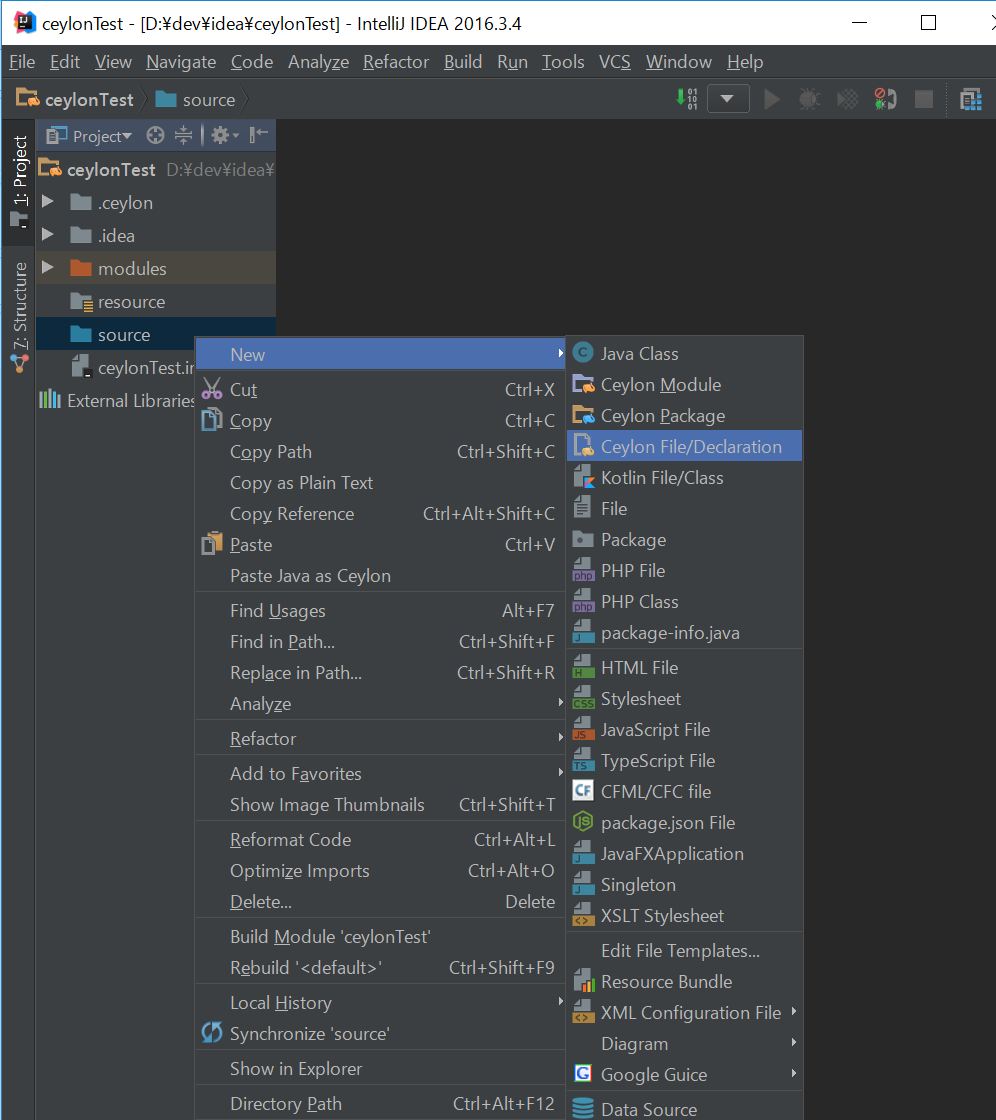Open the New submenu in context menu
This screenshot has height=1120, width=996.
[x=380, y=354]
